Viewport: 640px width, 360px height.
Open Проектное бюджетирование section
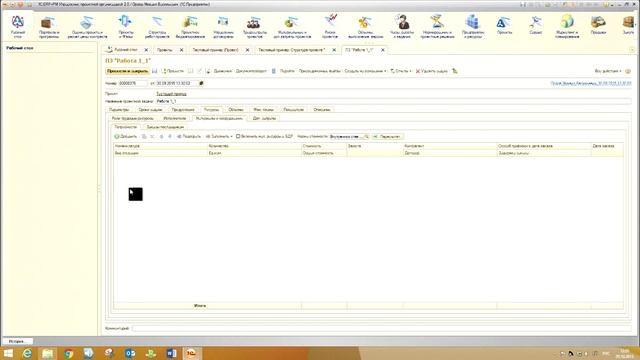click(190, 27)
